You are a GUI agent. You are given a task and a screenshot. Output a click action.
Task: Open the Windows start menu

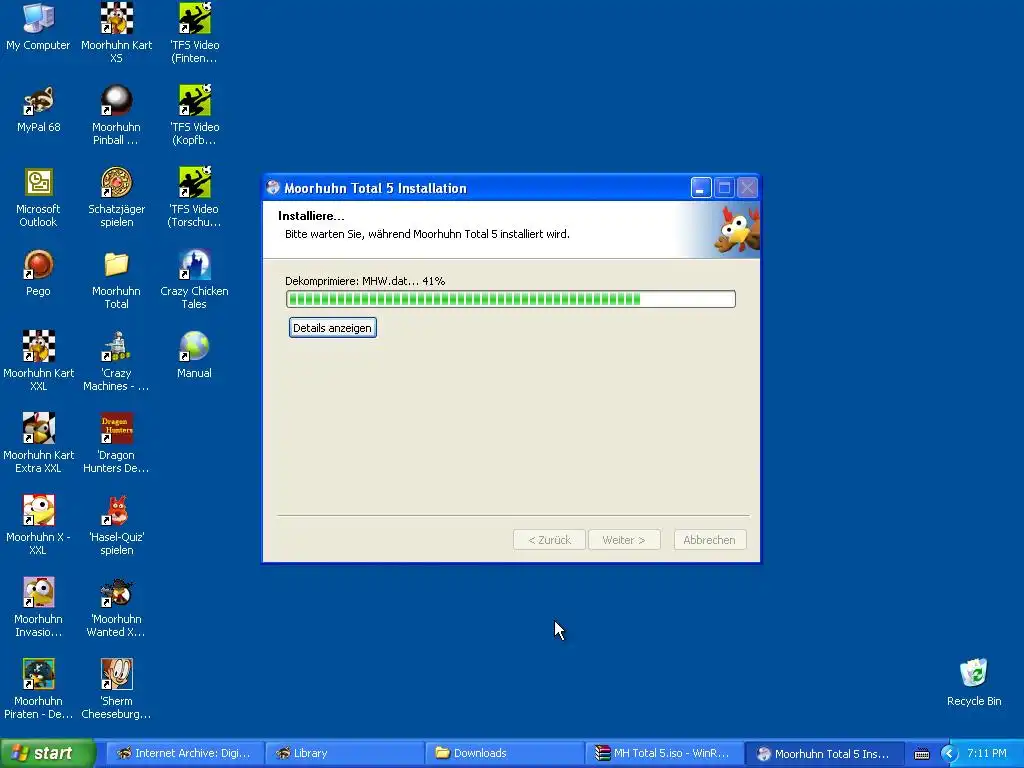point(47,753)
